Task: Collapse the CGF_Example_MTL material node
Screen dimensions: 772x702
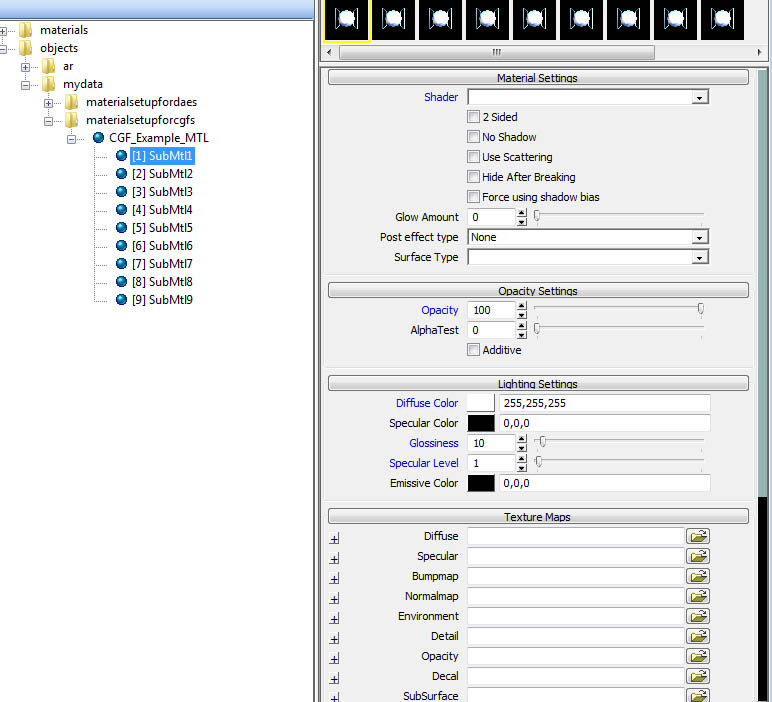Action: click(71, 139)
